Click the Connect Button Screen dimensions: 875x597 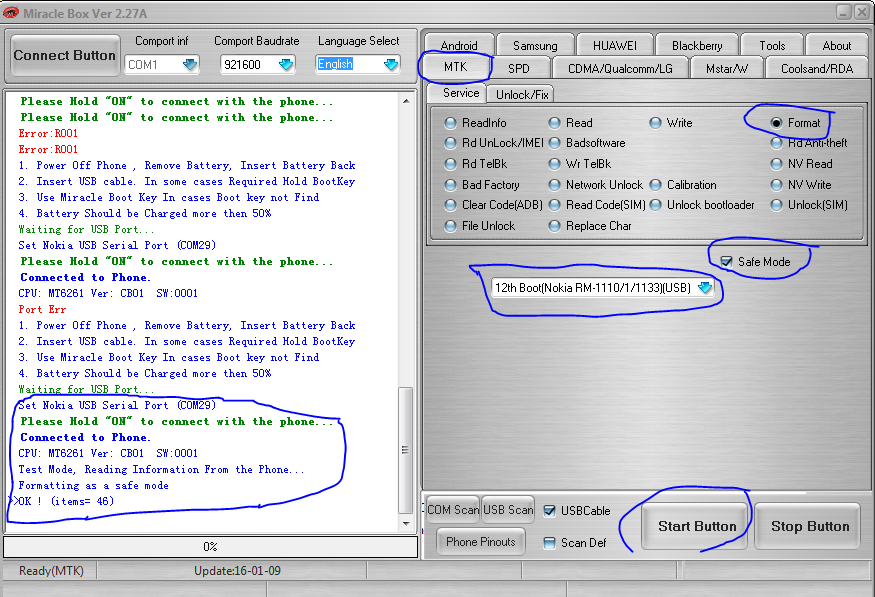point(65,55)
